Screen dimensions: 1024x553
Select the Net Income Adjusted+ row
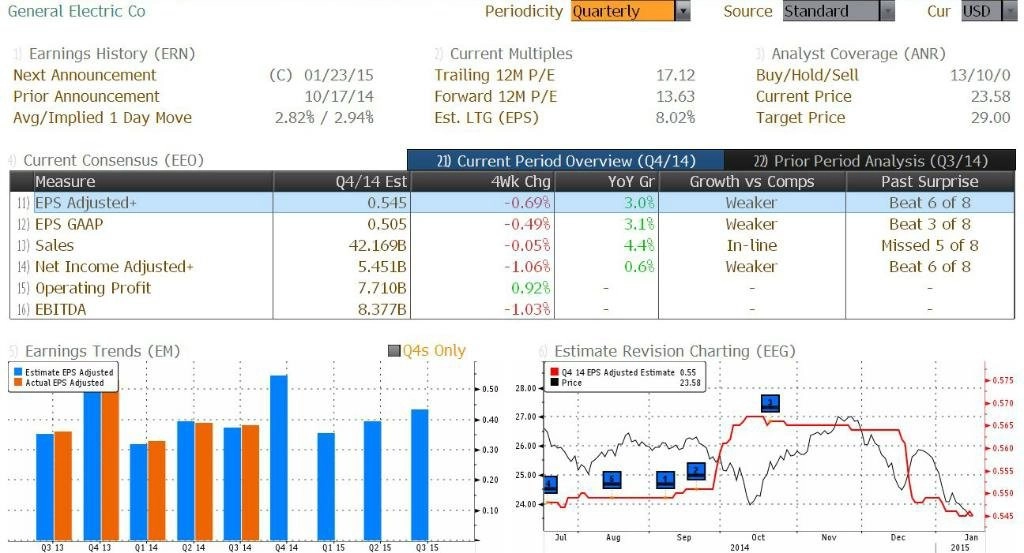point(512,266)
